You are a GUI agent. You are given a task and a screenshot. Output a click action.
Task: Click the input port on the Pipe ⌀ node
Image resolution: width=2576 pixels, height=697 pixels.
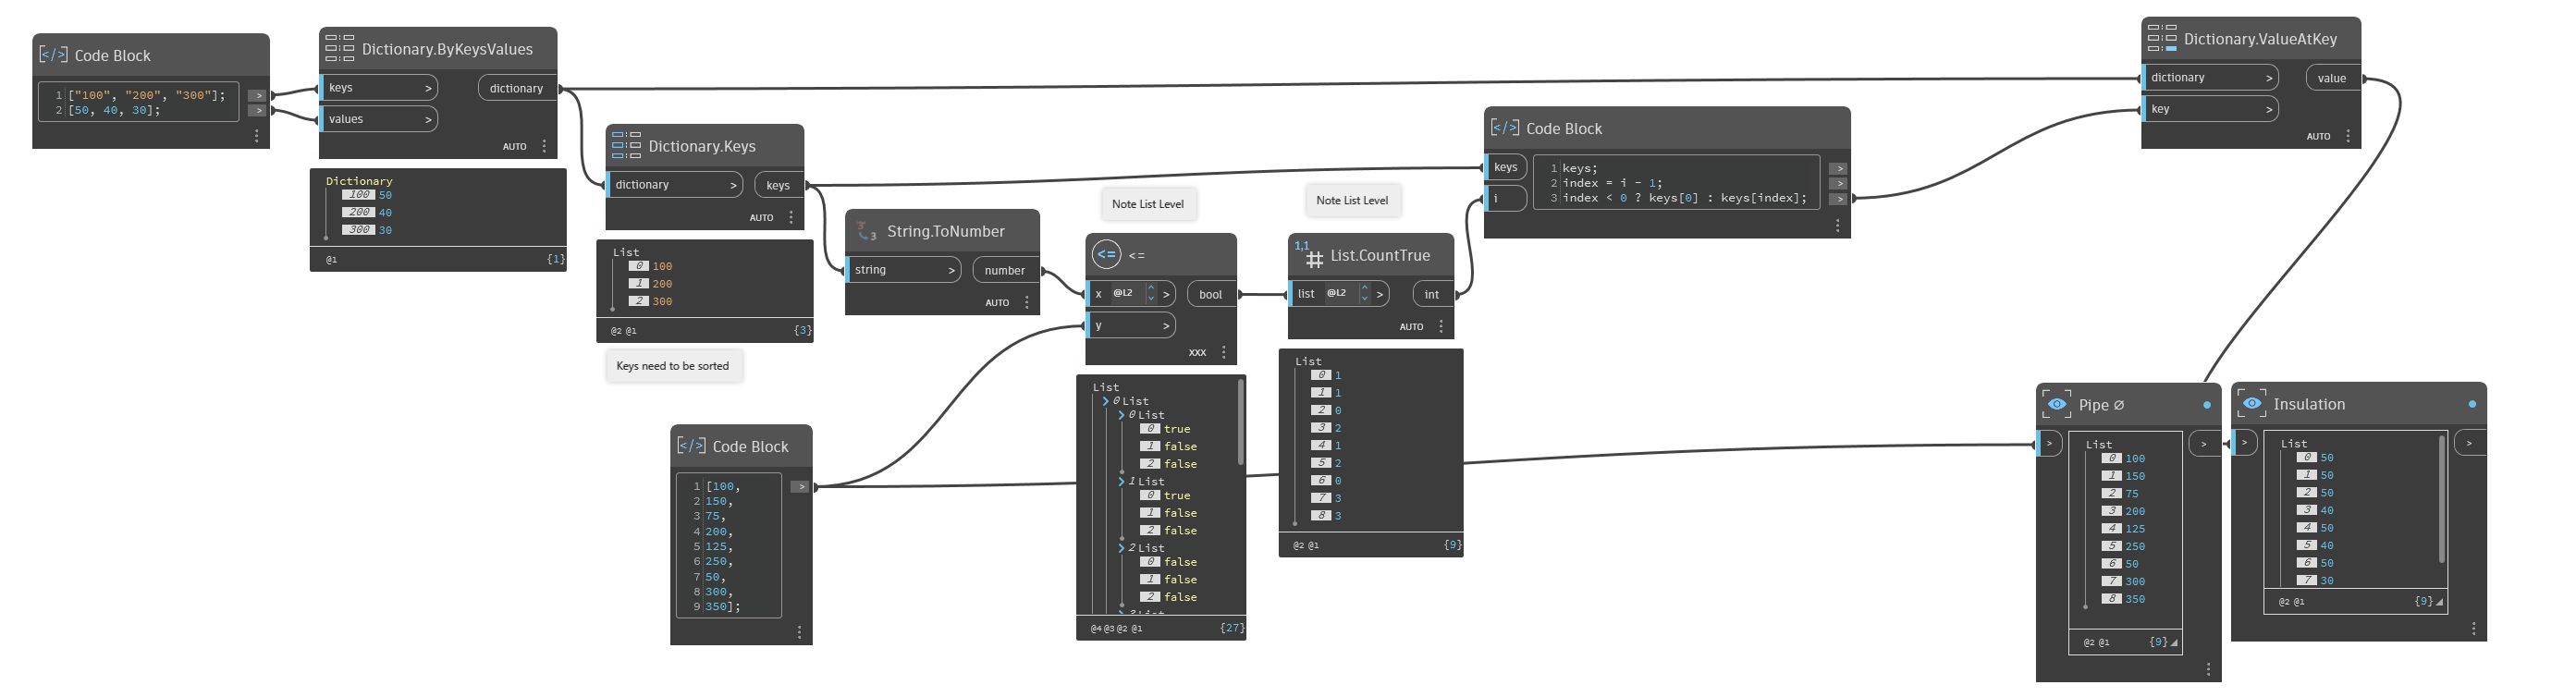click(2049, 443)
